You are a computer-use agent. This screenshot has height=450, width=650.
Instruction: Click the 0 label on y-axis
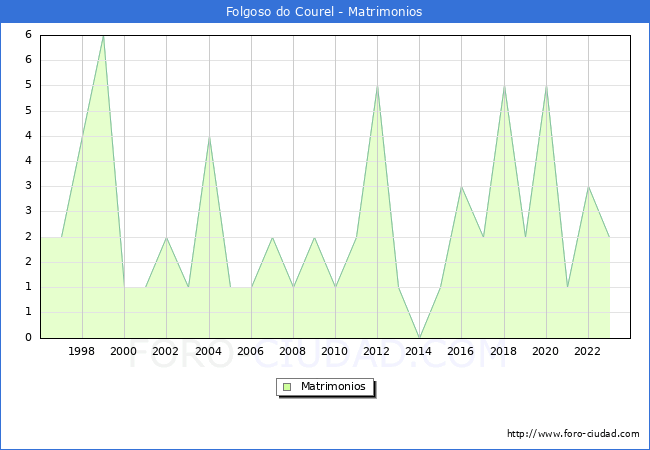[29, 338]
